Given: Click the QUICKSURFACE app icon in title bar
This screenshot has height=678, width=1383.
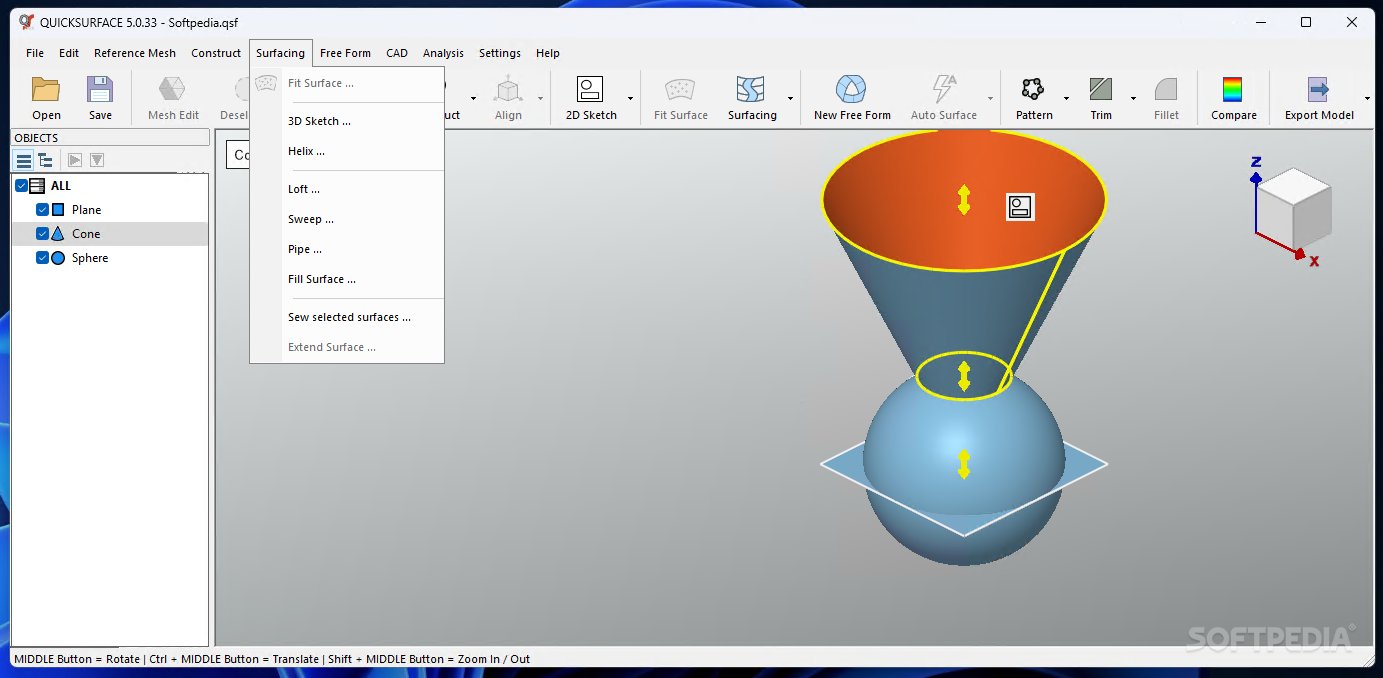Looking at the screenshot, I should click(26, 22).
